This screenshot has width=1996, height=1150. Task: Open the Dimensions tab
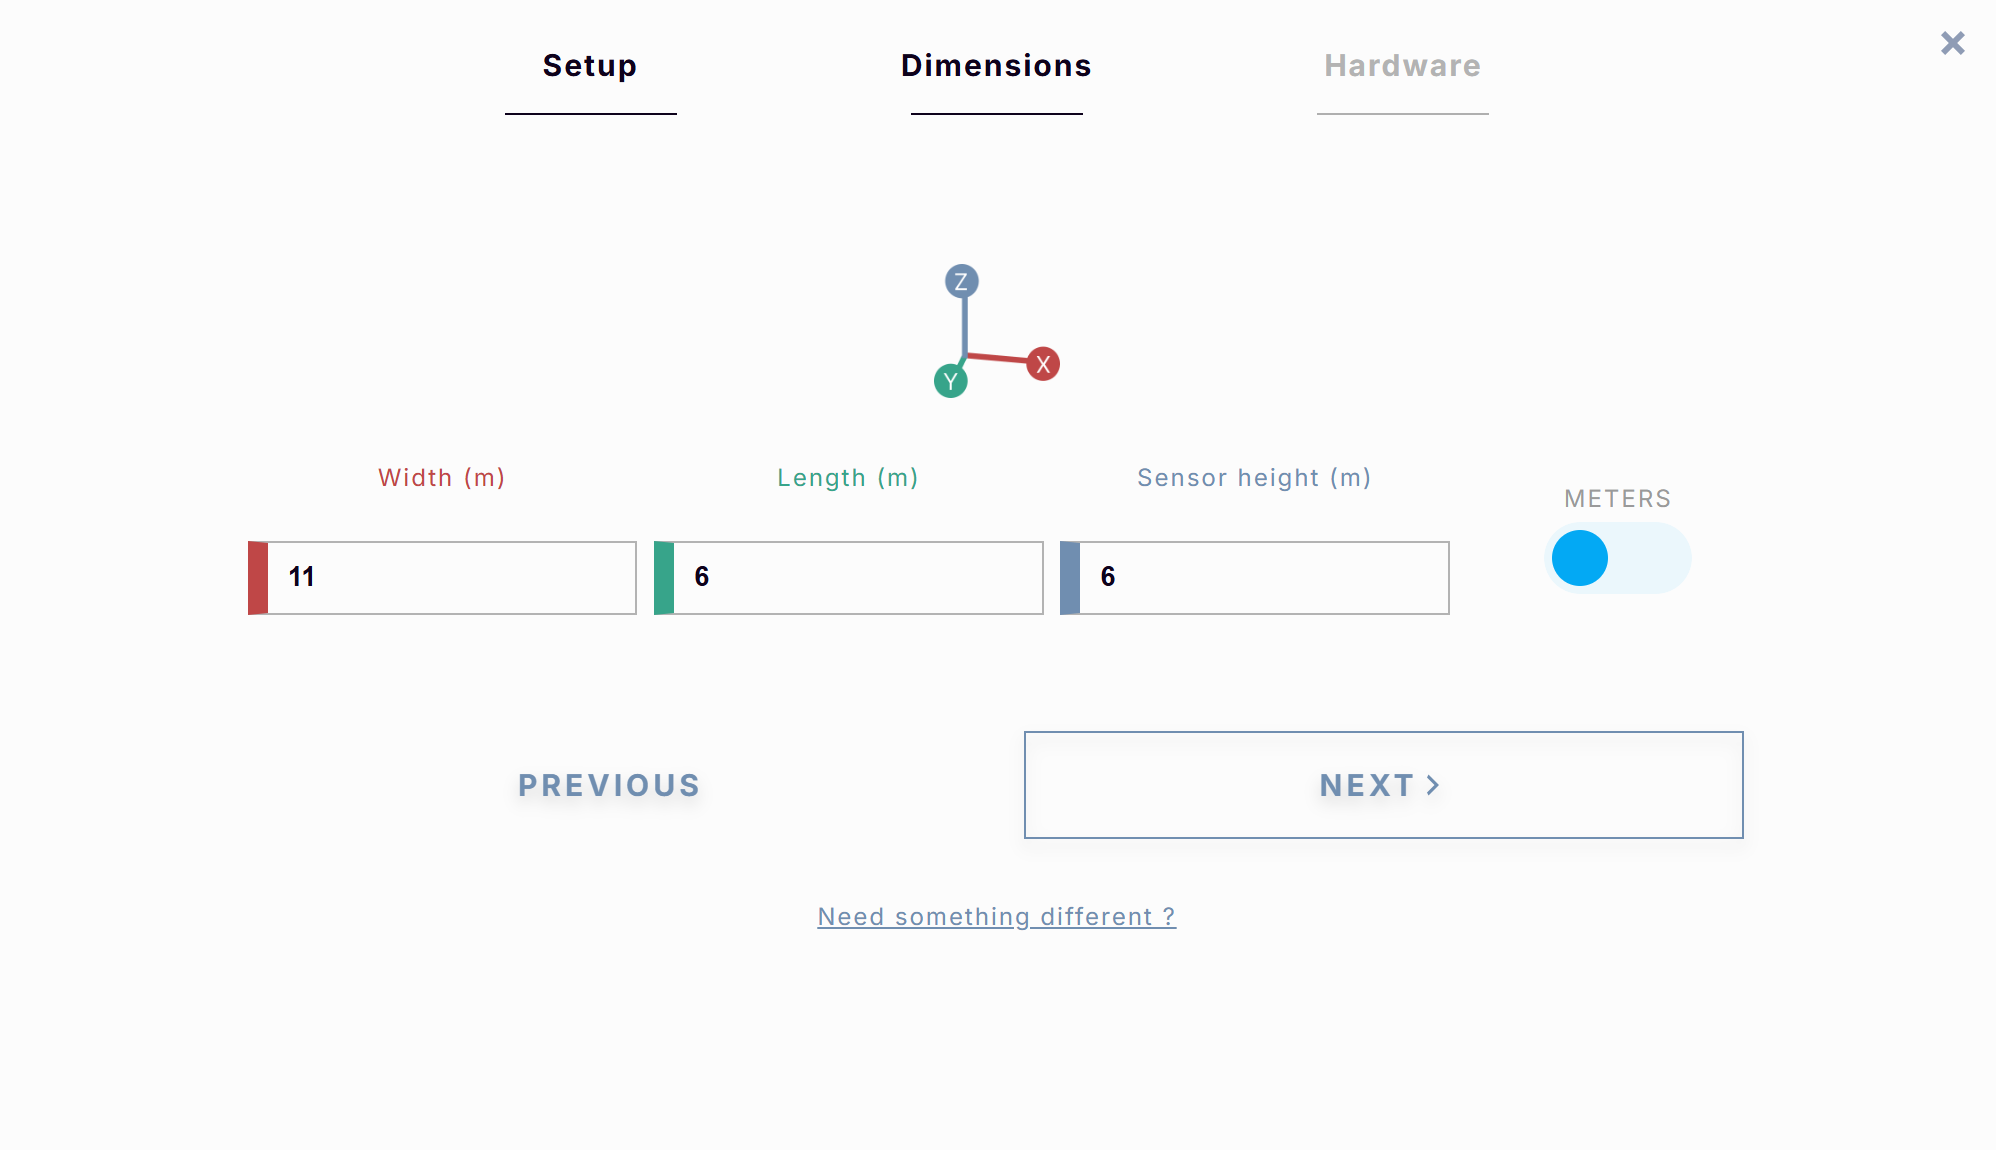pos(996,66)
